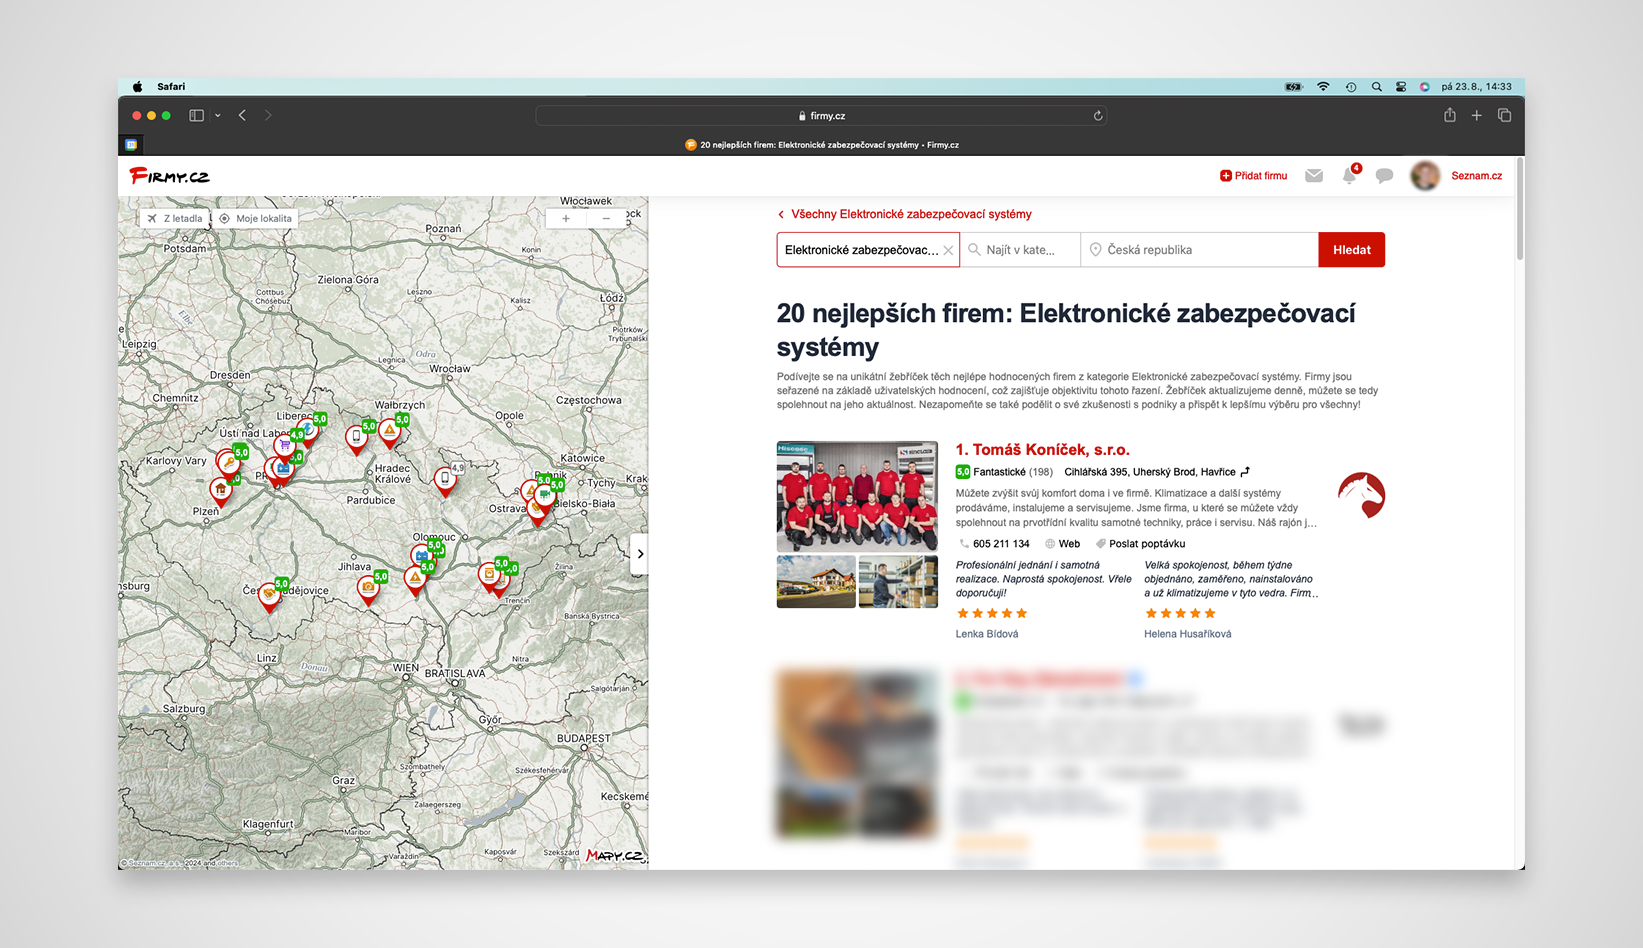The height and width of the screenshot is (948, 1643).
Task: Reload the page using the refresh icon
Action: pos(1098,116)
